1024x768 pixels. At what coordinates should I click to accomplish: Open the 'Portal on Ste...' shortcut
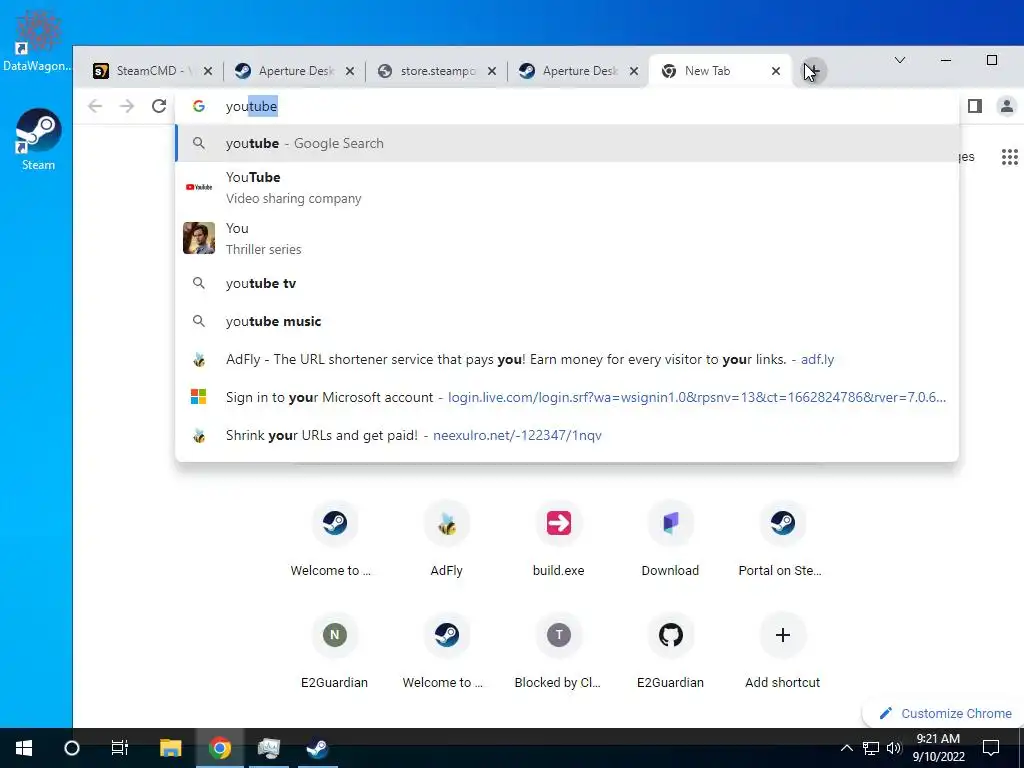click(782, 539)
